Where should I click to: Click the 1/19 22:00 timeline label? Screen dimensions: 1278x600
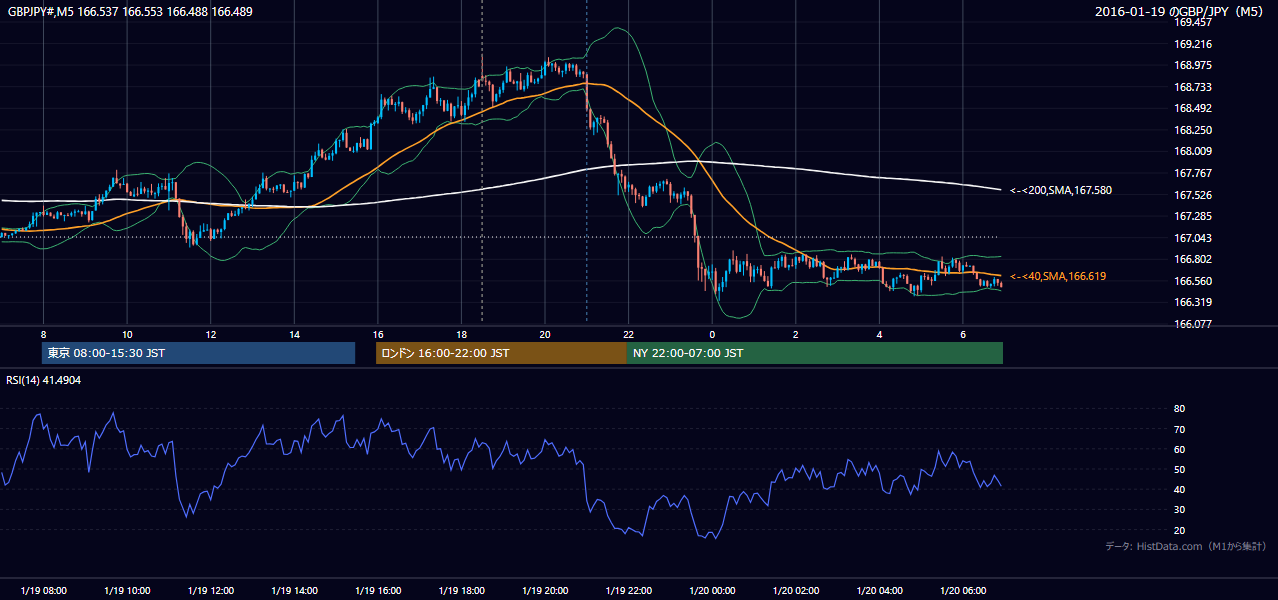coord(629,591)
